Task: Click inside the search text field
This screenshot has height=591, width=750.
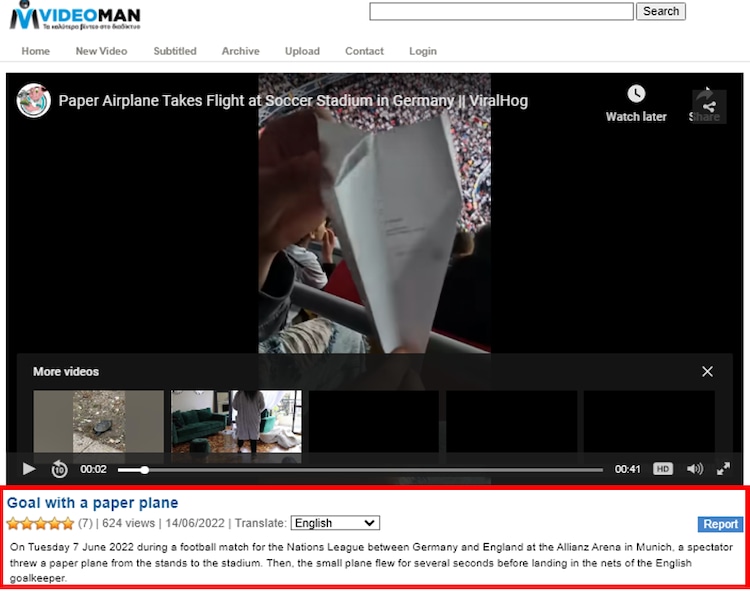Action: coord(501,11)
